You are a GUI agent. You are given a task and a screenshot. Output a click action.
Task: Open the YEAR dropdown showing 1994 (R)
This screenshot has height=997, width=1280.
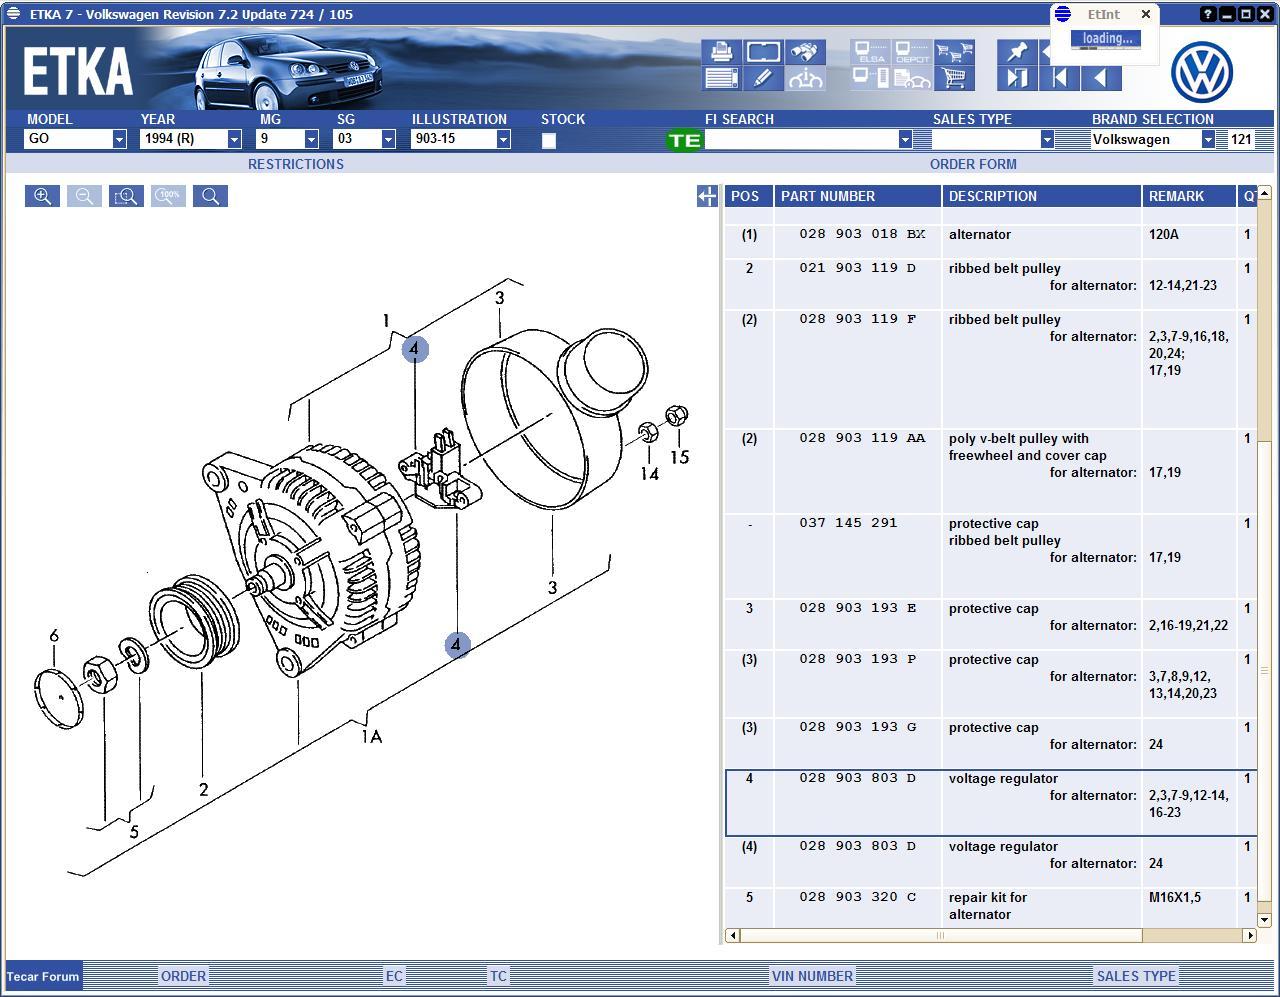tap(234, 139)
